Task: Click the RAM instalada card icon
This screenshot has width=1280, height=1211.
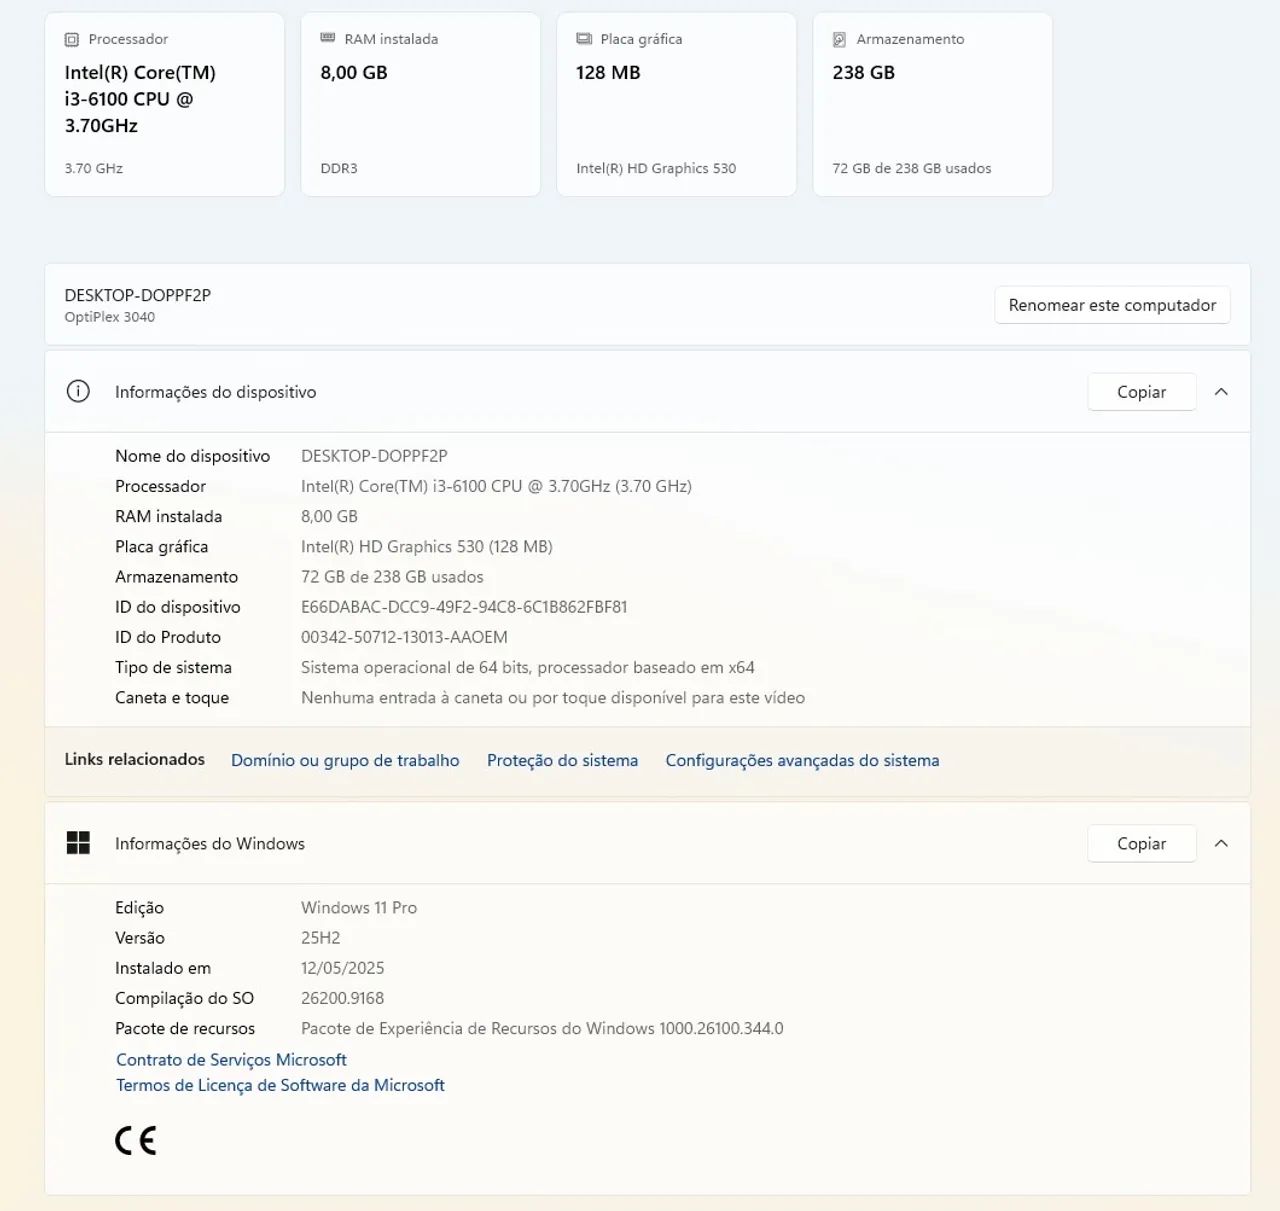Action: pyautogui.click(x=327, y=38)
